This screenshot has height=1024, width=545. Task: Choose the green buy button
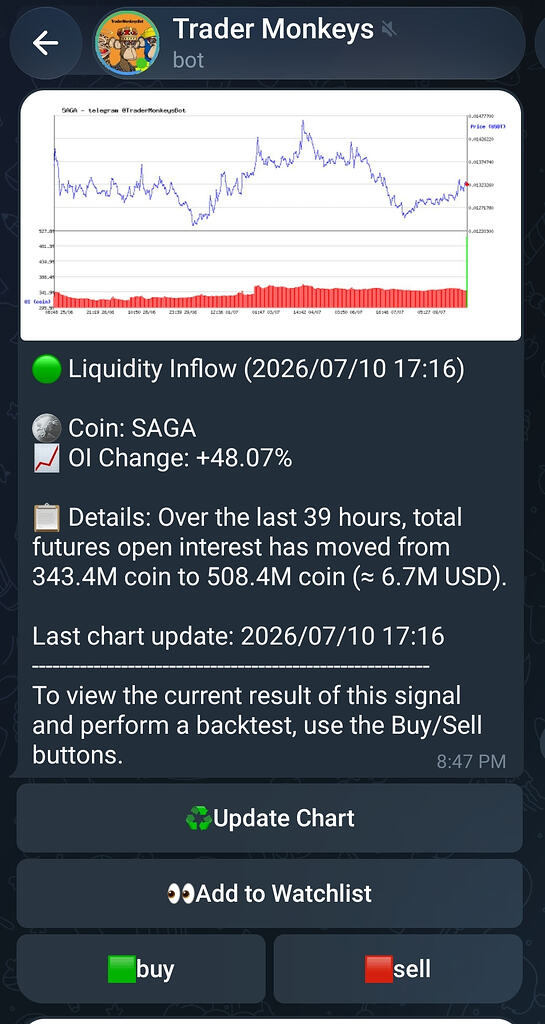(x=141, y=969)
